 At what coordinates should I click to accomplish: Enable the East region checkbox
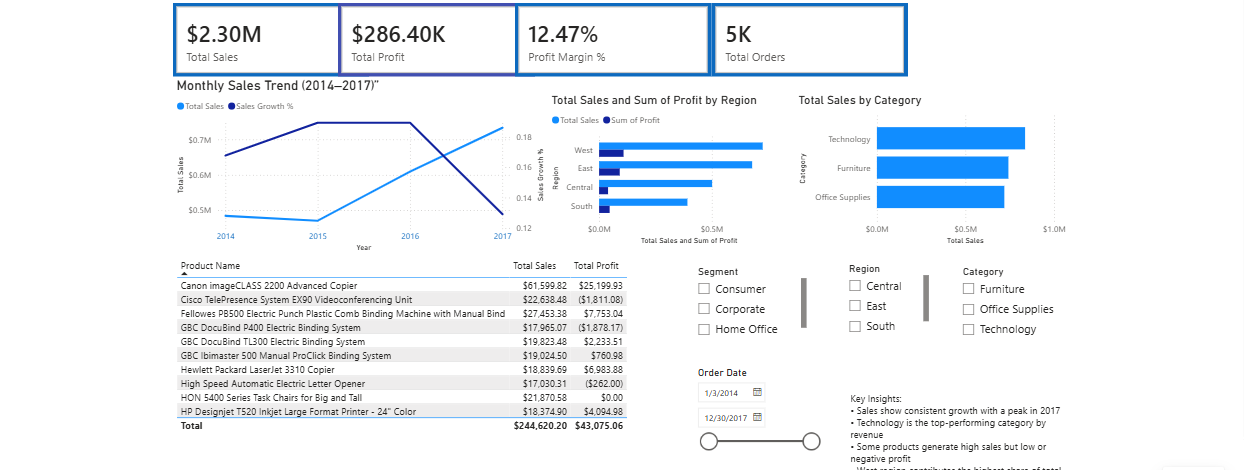[x=855, y=306]
